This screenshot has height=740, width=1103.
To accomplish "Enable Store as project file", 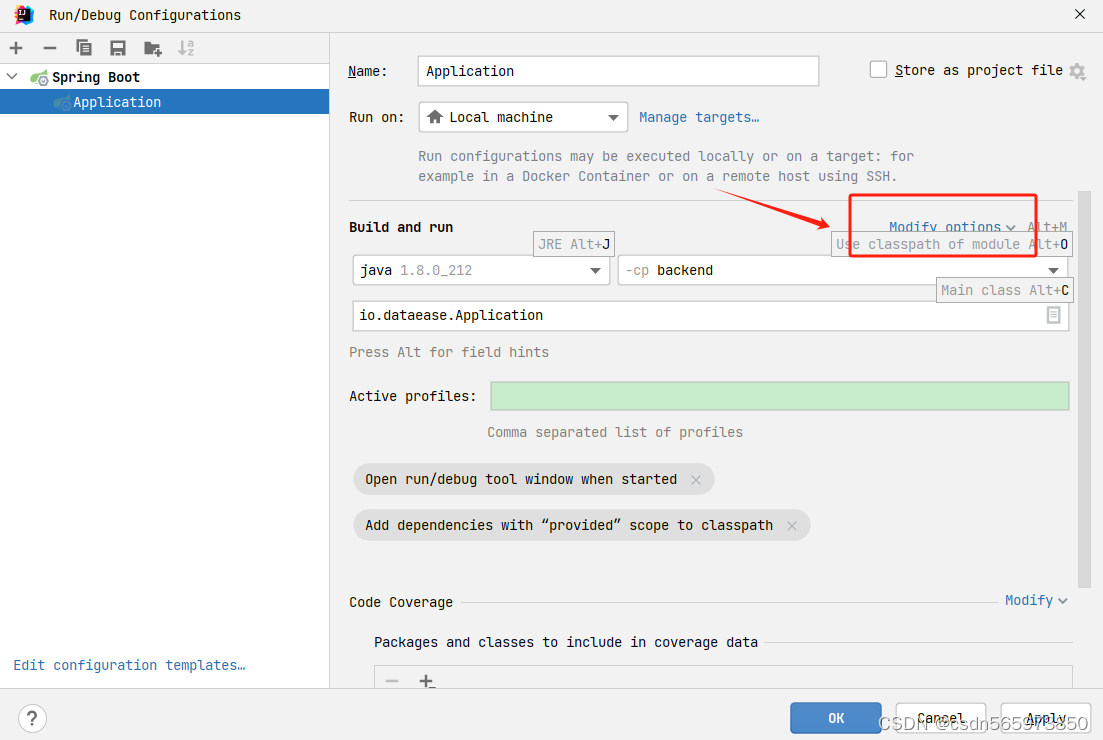I will 878,69.
